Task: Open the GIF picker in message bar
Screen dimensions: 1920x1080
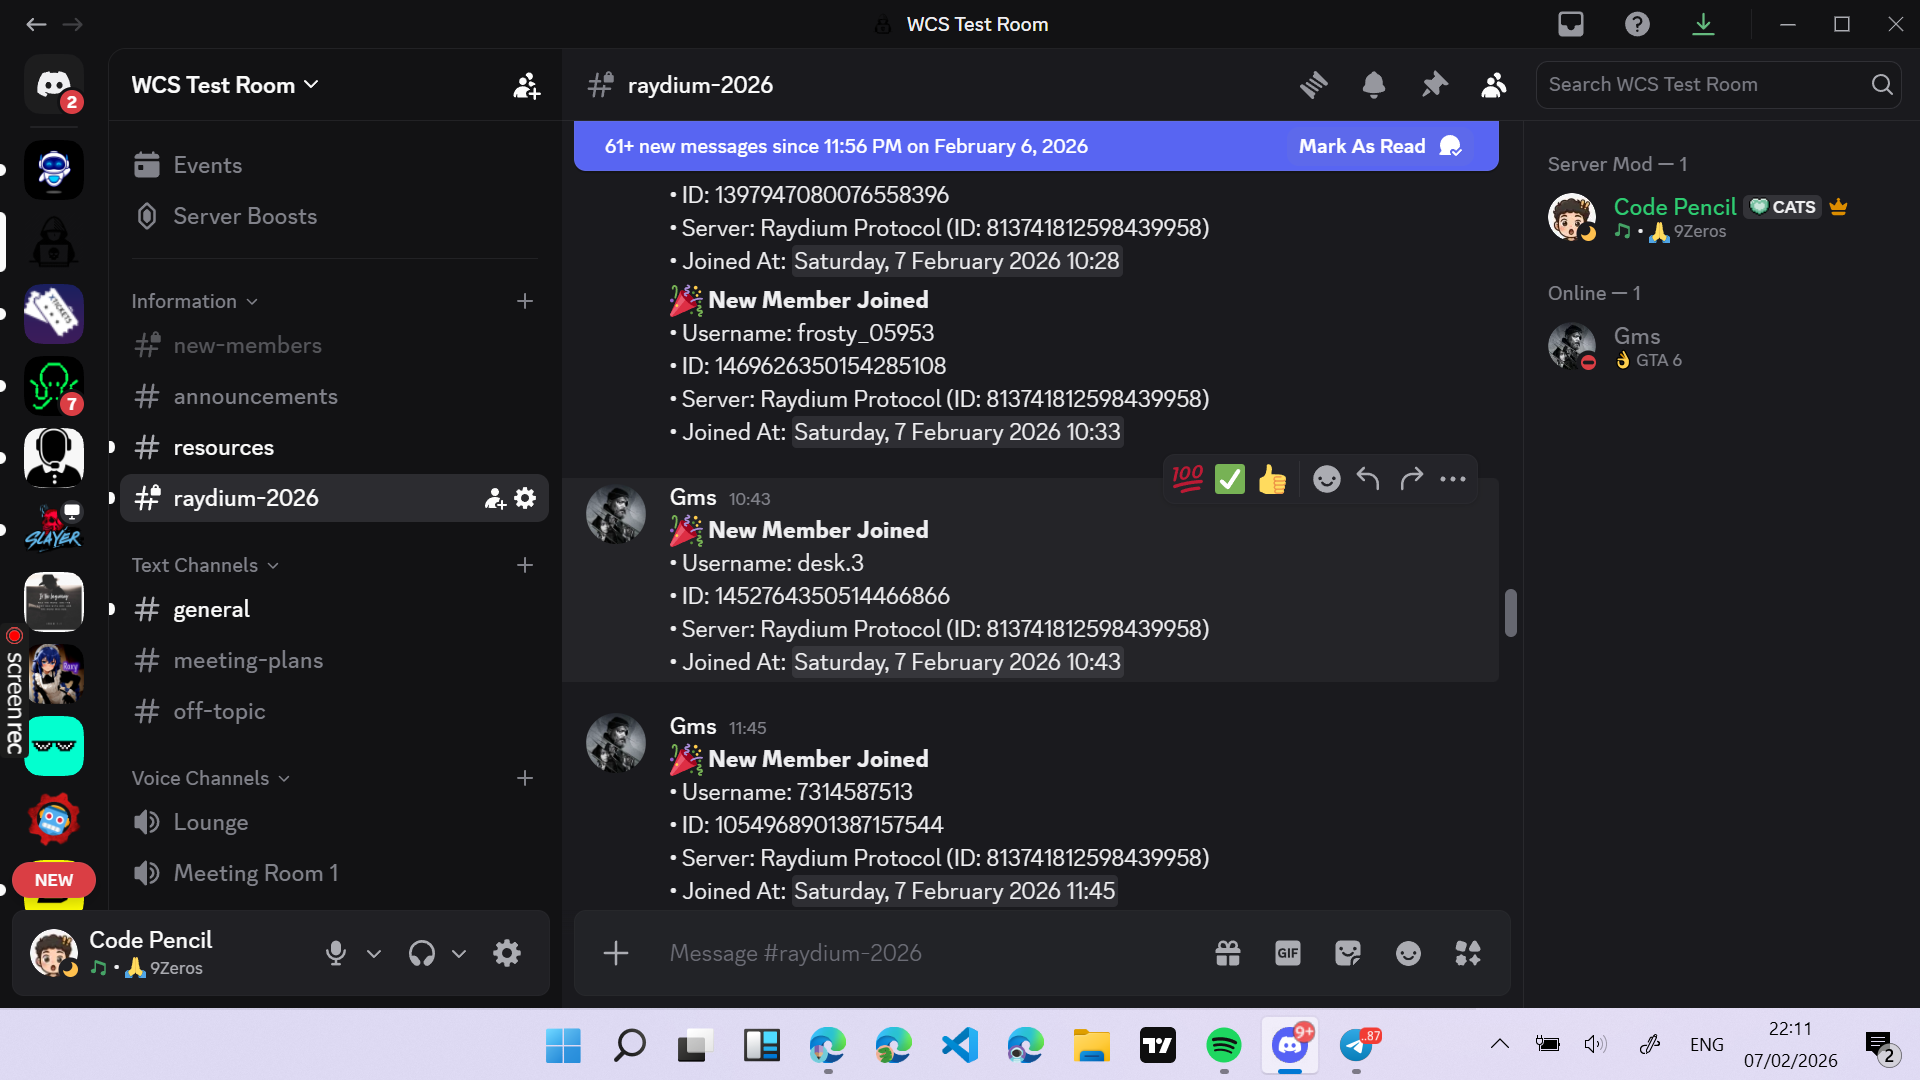Action: pyautogui.click(x=1287, y=953)
